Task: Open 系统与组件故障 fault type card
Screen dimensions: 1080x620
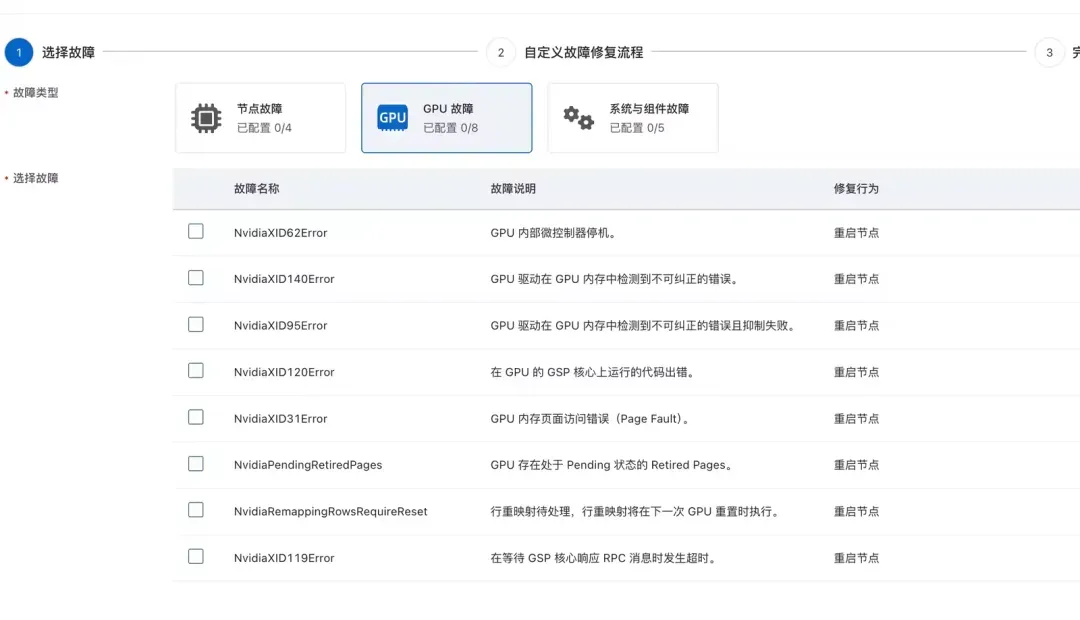Action: 633,118
